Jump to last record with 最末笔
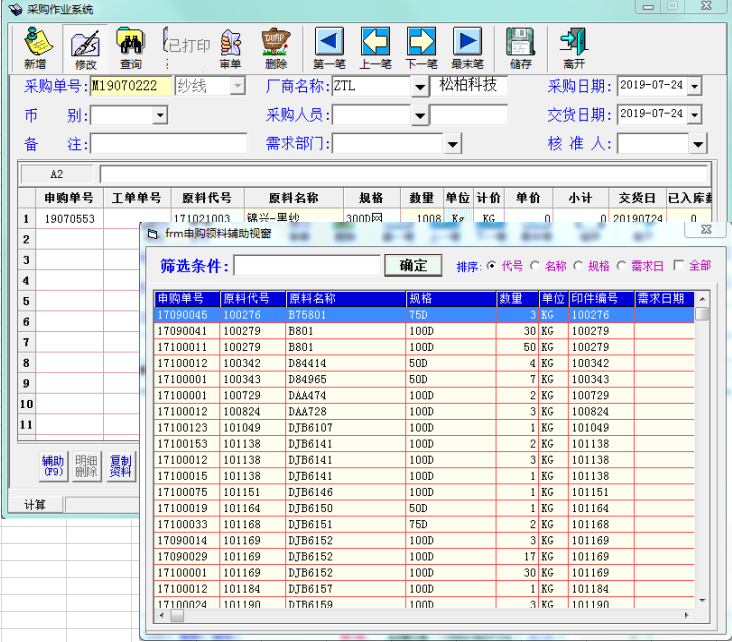 (467, 48)
